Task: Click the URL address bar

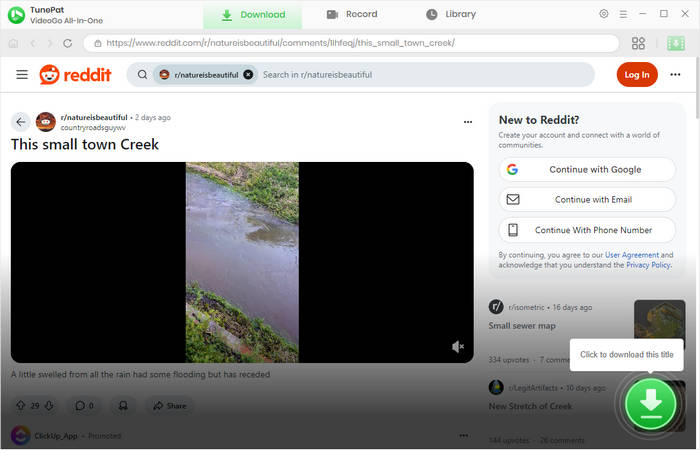Action: point(351,43)
